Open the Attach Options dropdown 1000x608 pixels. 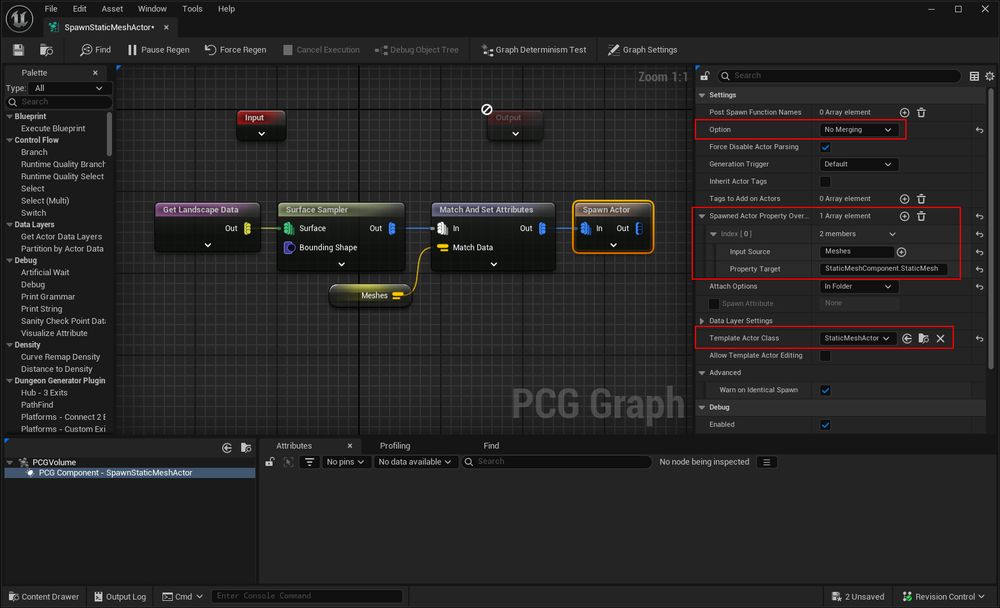click(858, 286)
